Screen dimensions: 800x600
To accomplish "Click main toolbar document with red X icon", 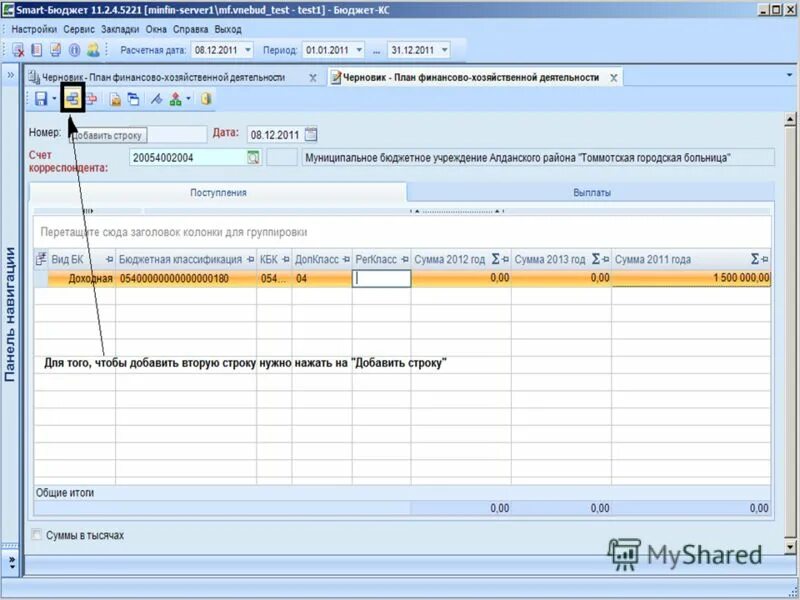I will pyautogui.click(x=18, y=50).
